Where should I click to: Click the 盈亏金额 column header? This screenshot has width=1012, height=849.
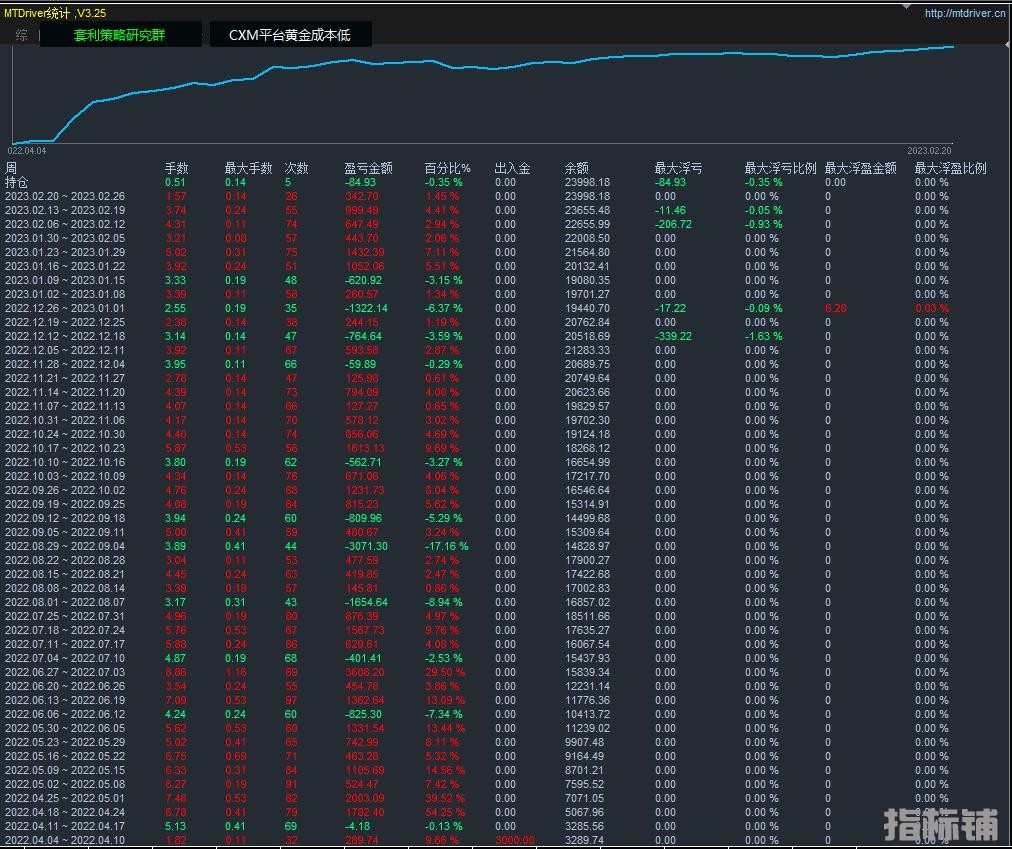(x=368, y=168)
